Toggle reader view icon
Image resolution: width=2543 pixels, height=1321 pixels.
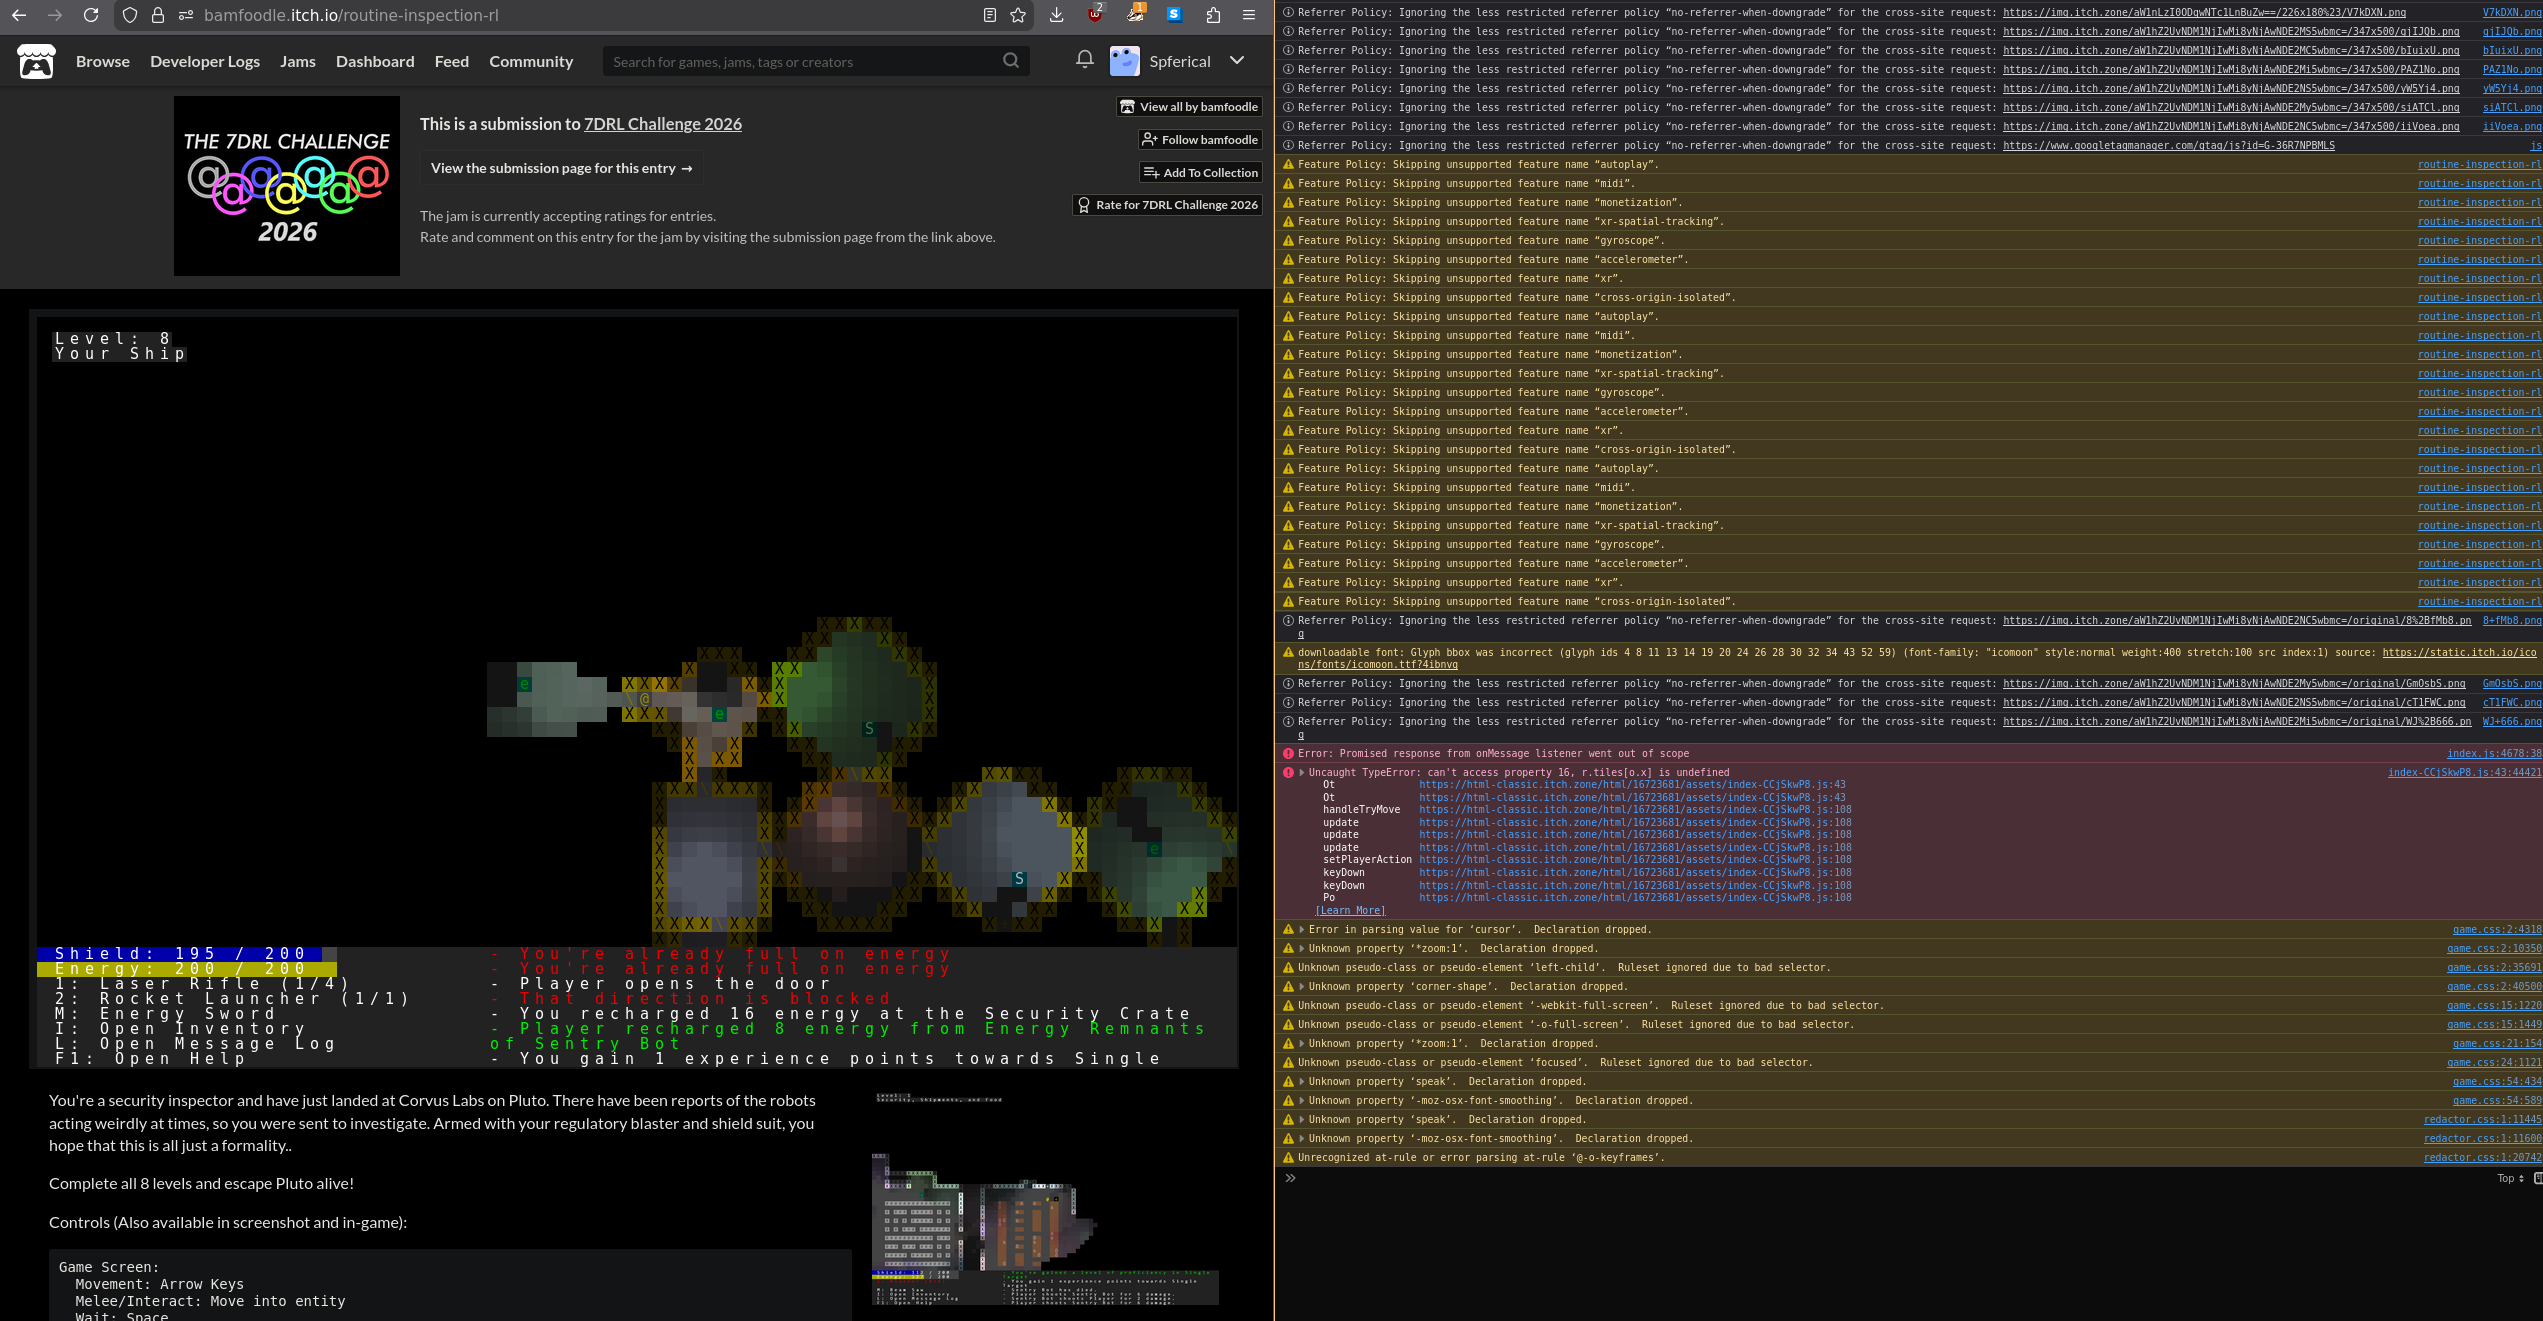(x=989, y=15)
